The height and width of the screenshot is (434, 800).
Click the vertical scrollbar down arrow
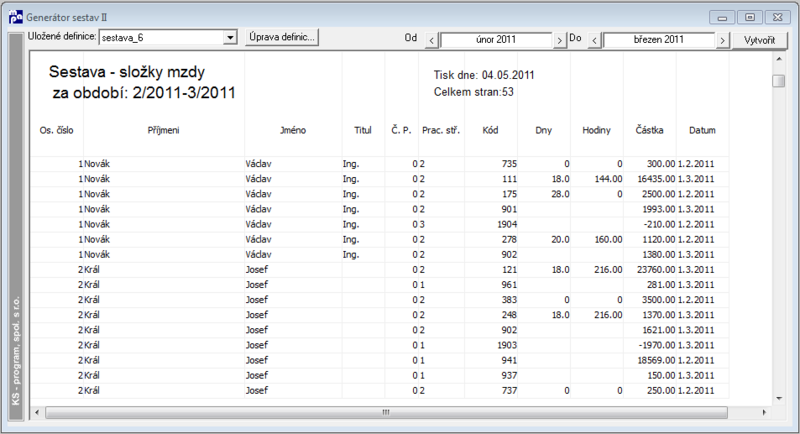click(x=779, y=398)
